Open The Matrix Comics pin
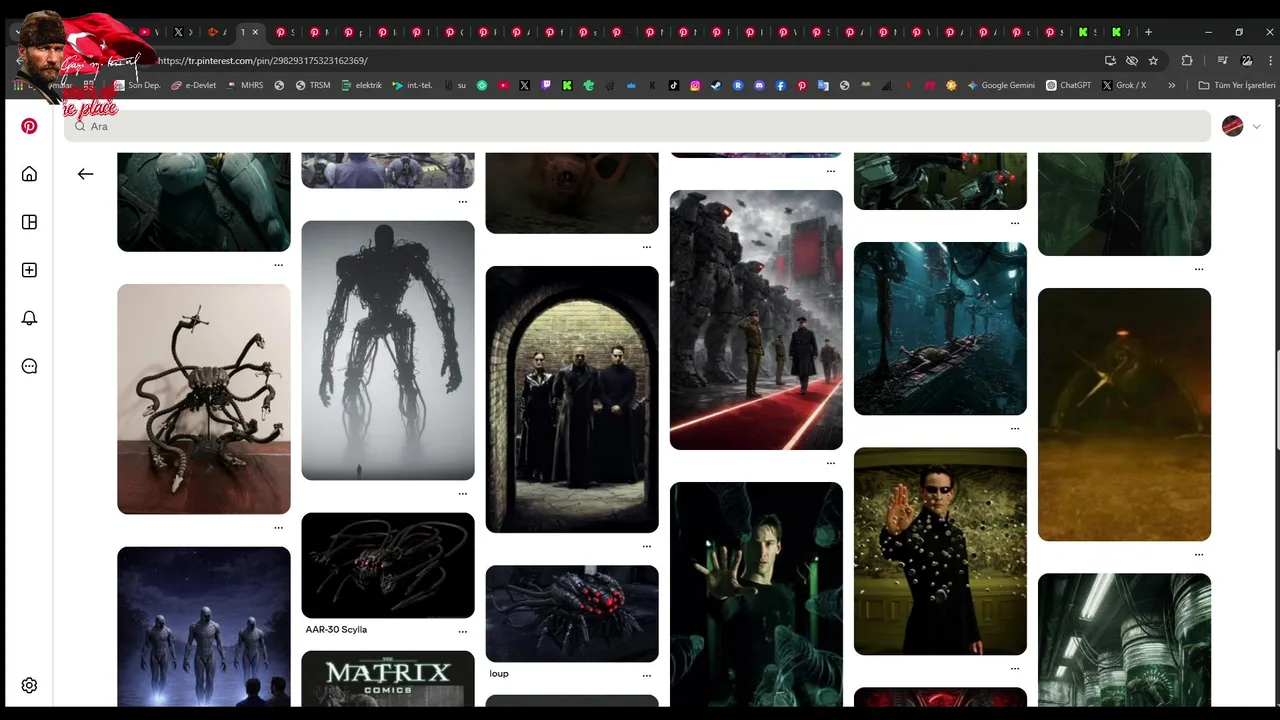 388,679
